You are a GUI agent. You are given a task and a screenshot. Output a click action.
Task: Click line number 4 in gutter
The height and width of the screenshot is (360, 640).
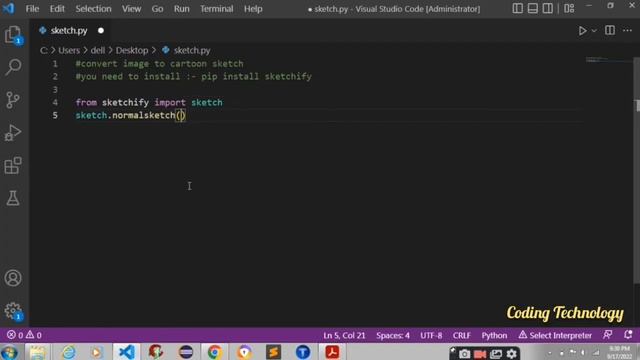pyautogui.click(x=55, y=102)
